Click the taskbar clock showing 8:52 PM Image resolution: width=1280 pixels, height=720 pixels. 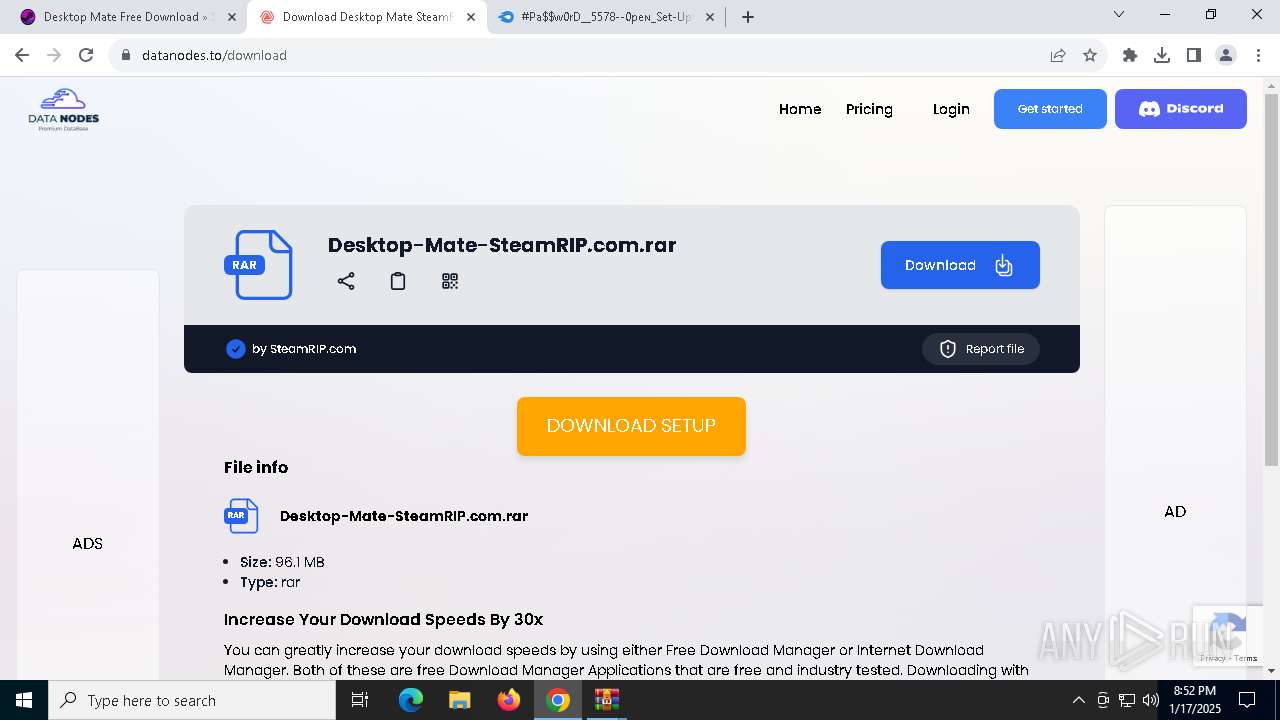tap(1195, 700)
